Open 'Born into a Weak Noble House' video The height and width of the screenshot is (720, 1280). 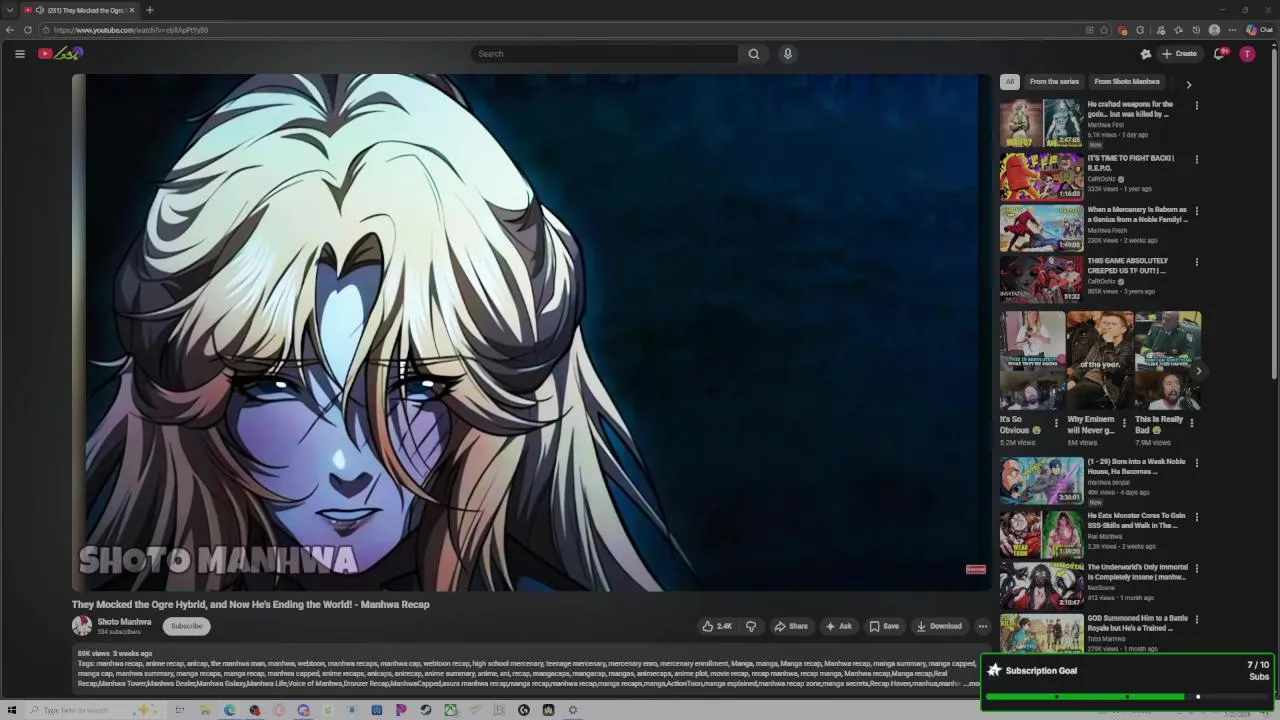tap(1041, 480)
